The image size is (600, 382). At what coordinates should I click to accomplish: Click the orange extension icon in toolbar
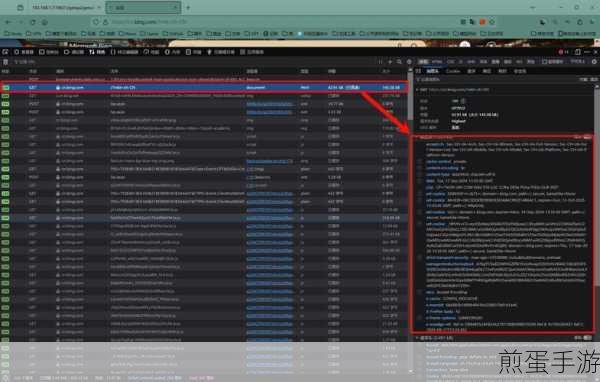482,22
